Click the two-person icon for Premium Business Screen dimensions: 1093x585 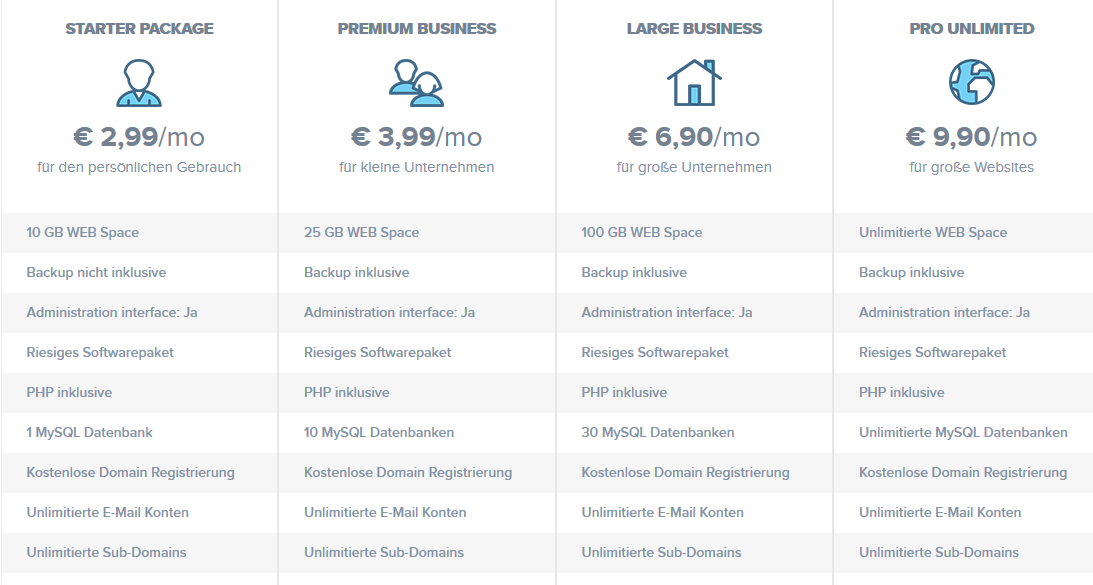(416, 83)
